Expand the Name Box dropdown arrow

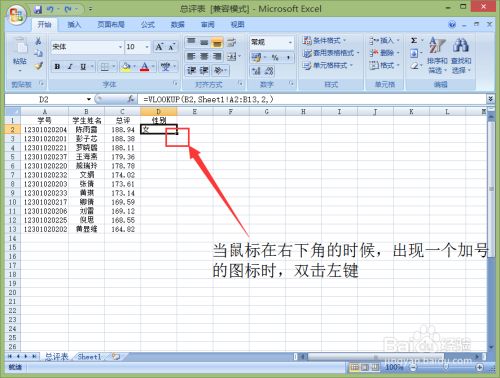pyautogui.click(x=89, y=99)
